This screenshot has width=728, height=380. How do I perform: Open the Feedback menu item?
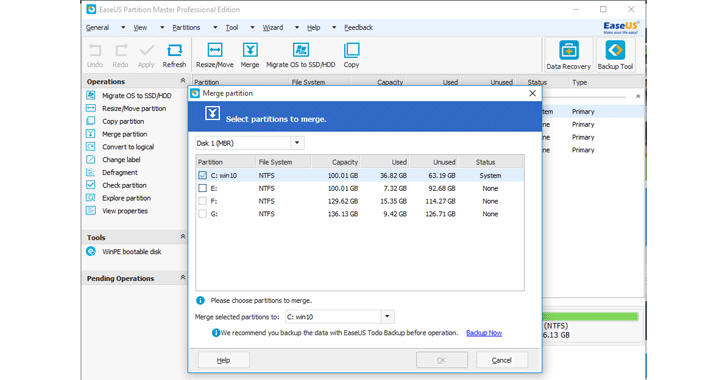click(x=358, y=27)
